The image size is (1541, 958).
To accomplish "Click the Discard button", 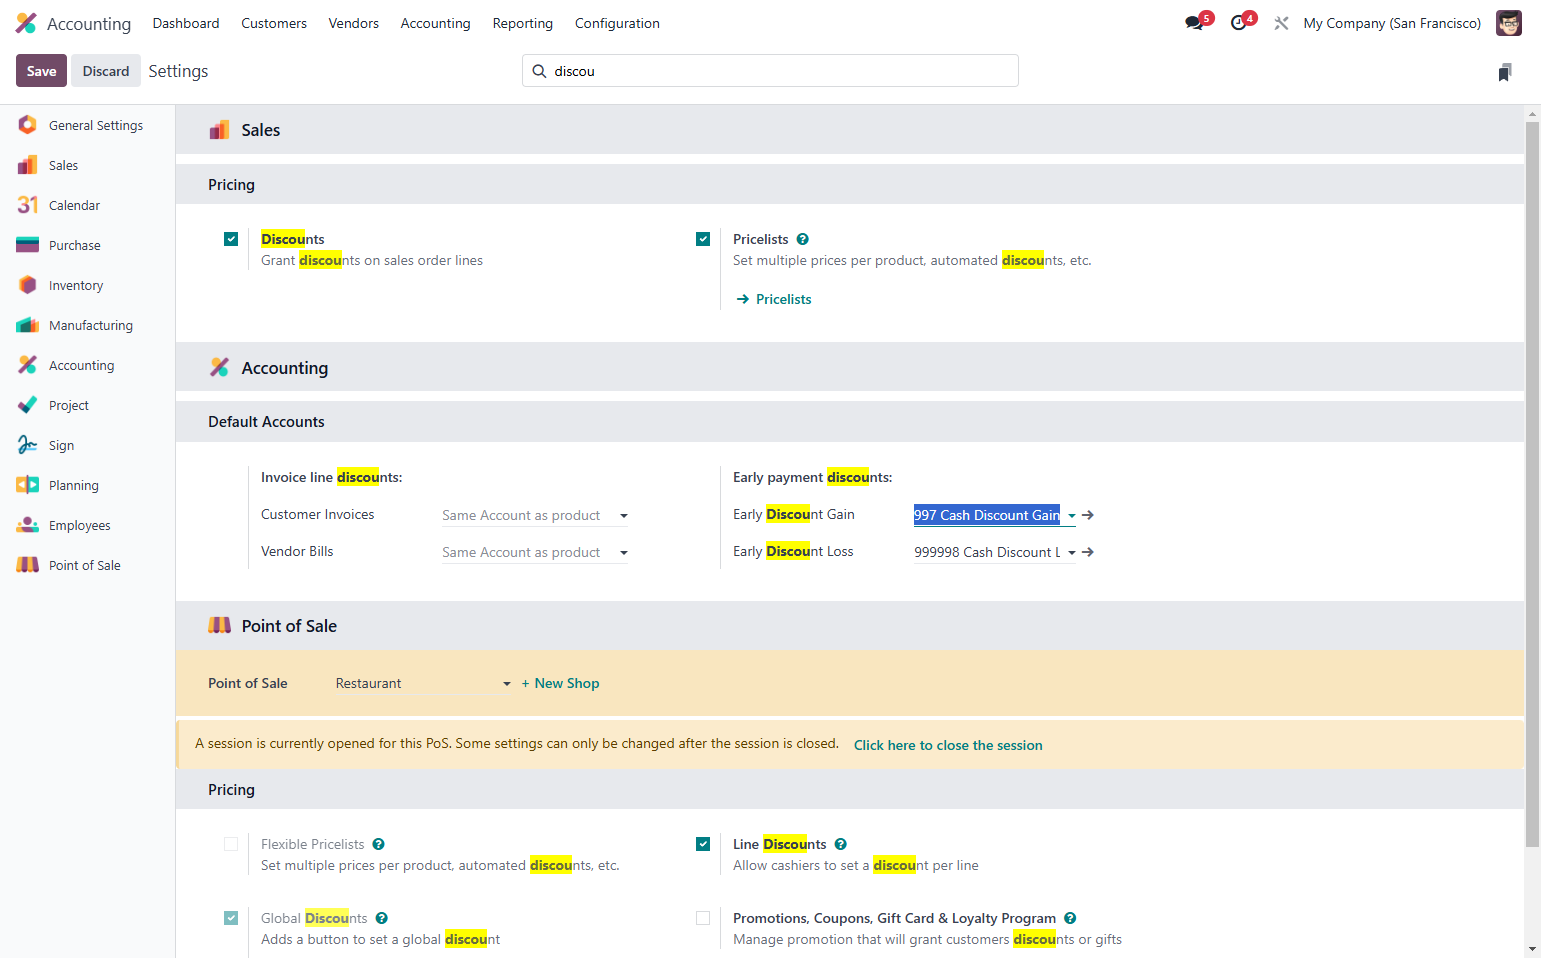I will tap(106, 71).
